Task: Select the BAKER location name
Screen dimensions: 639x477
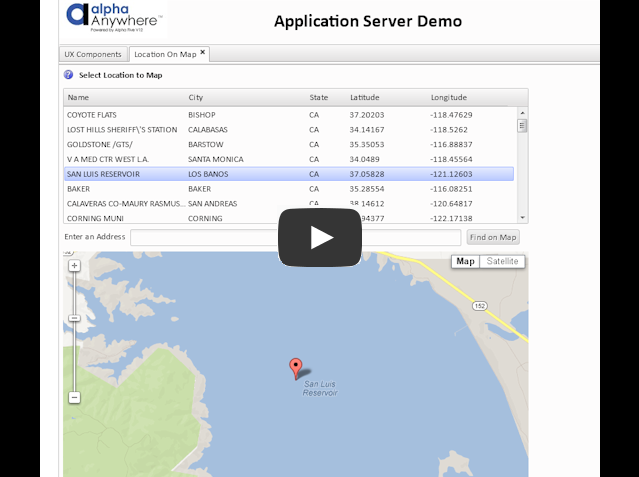Action: [x=78, y=189]
